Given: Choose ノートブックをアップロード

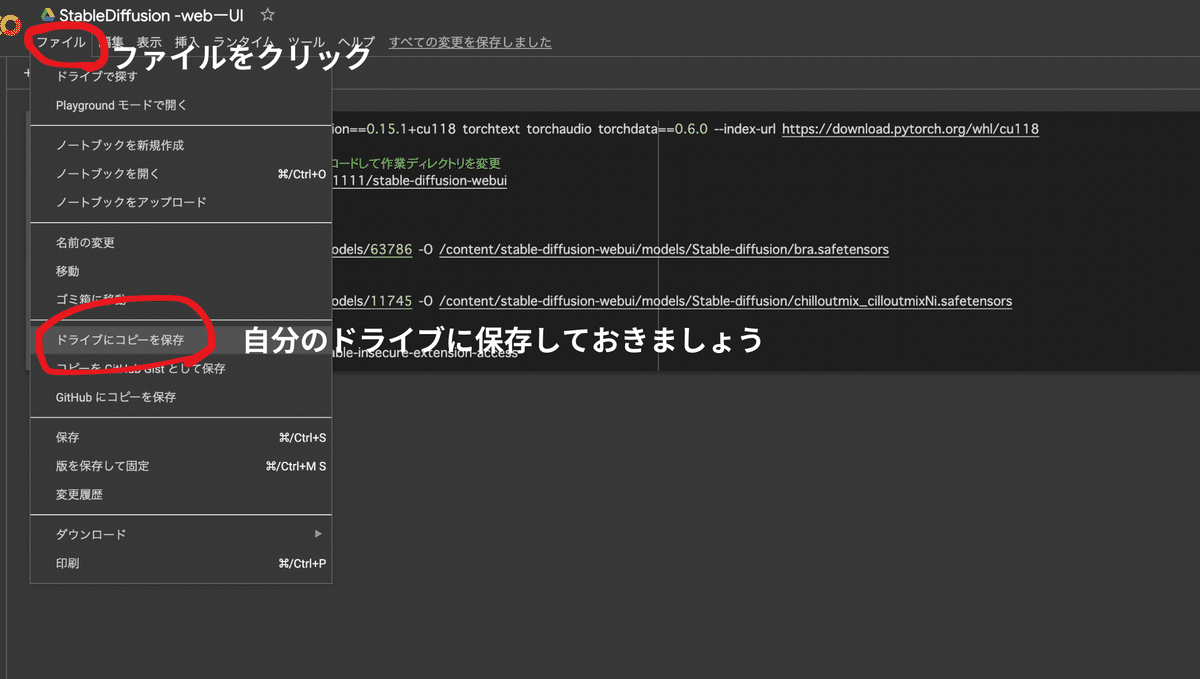Looking at the screenshot, I should click(x=180, y=202).
